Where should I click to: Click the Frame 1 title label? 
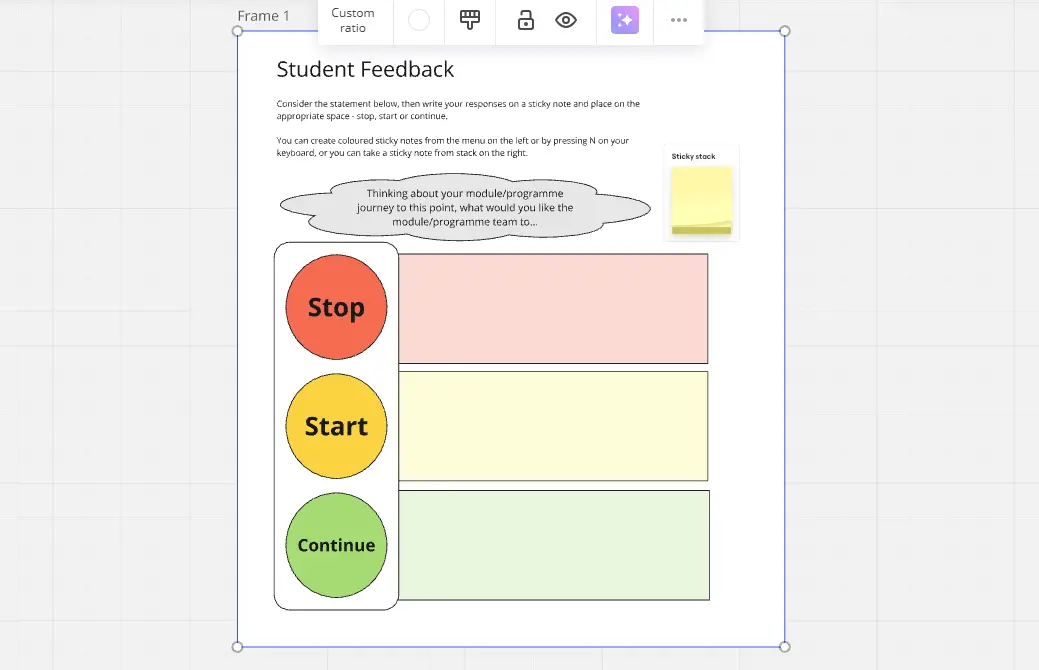[x=263, y=16]
